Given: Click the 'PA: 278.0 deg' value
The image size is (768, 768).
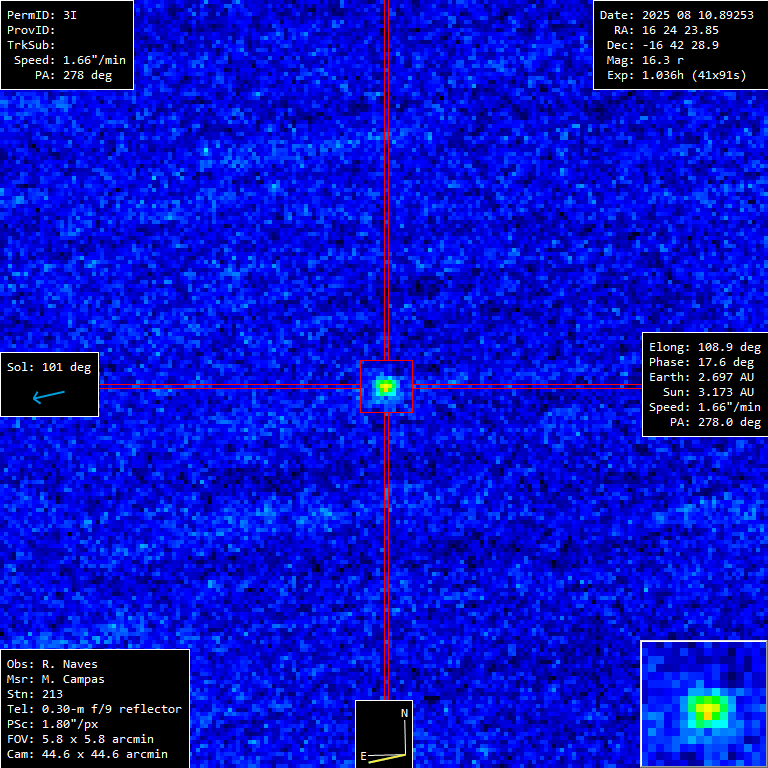Looking at the screenshot, I should 716,422.
